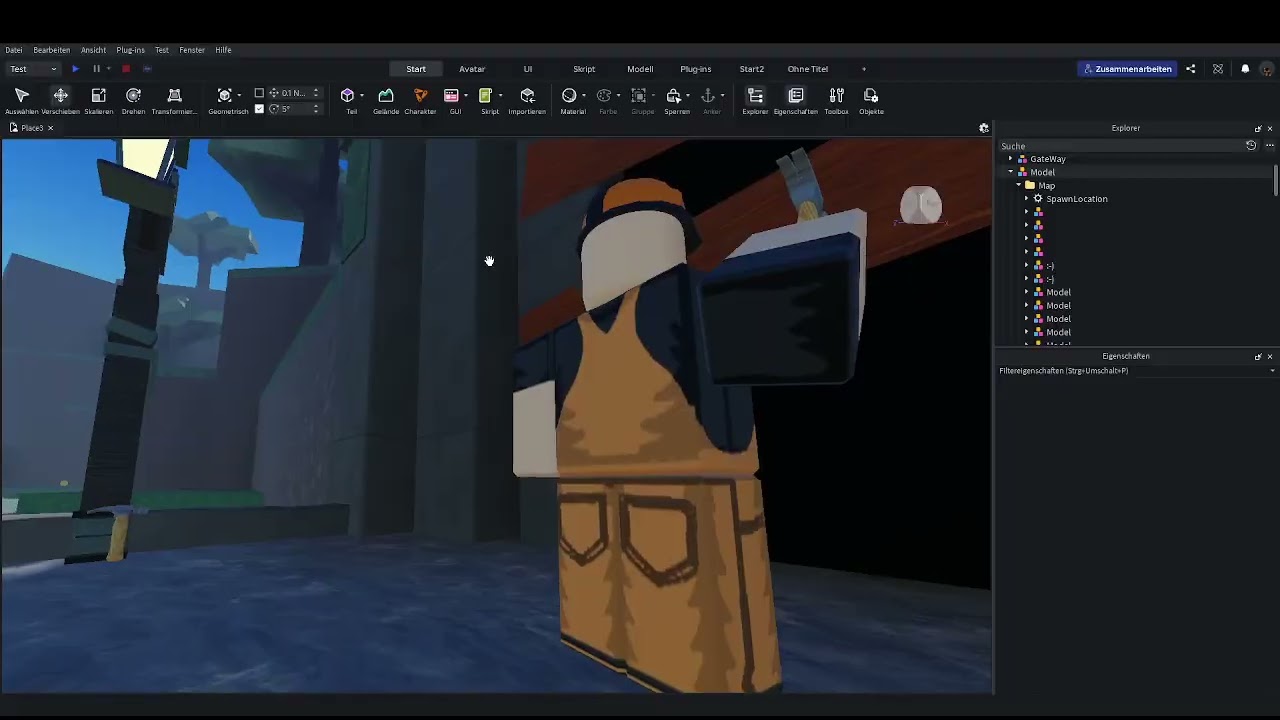
Task: Collapse the Map folder
Action: 1019,185
